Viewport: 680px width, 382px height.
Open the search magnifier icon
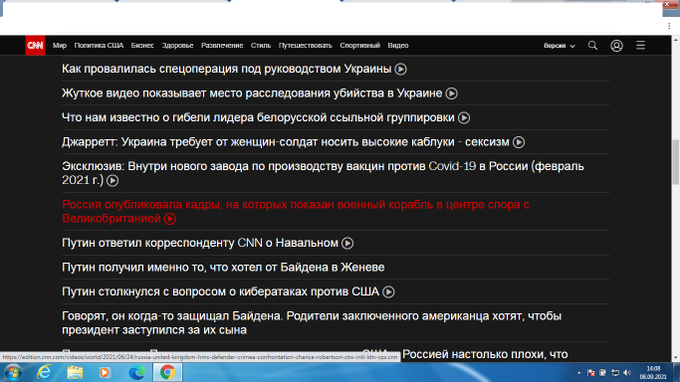click(x=592, y=46)
